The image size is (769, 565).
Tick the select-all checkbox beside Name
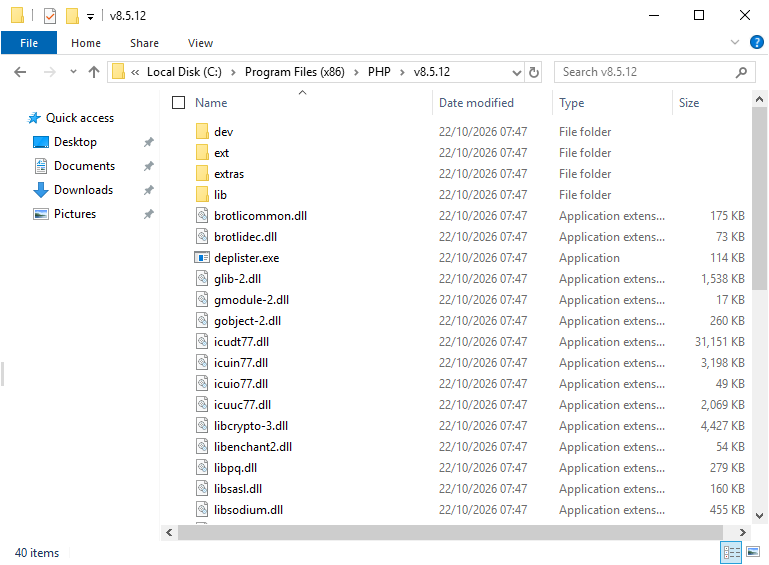coord(179,103)
